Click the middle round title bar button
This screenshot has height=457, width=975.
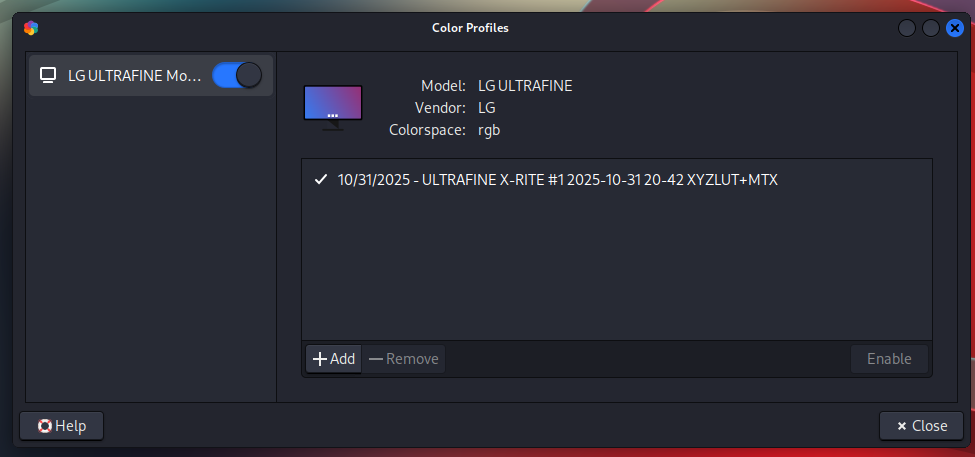(931, 28)
